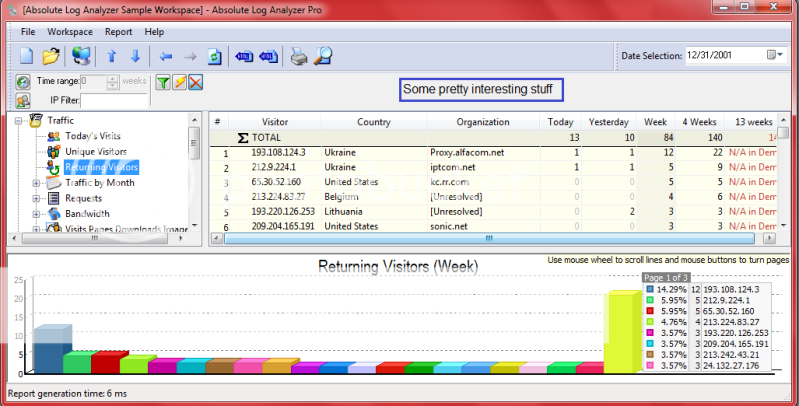Screen dimensions: 799x406
Task: Click the blue legend swatch for 193.108.124.3
Action: pyautogui.click(x=650, y=290)
